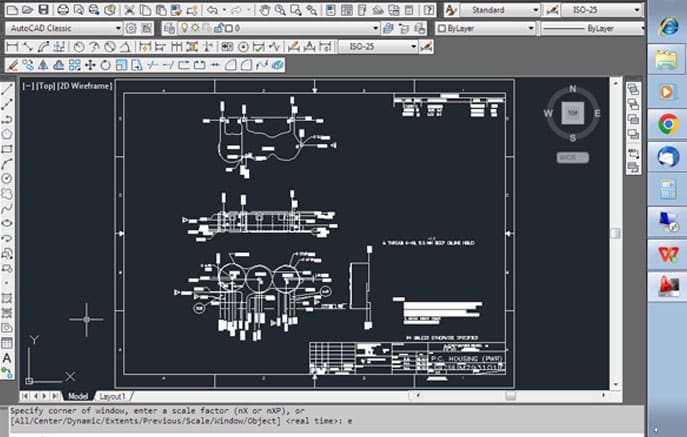
Task: Open the Help question mark icon
Action: [x=428, y=10]
